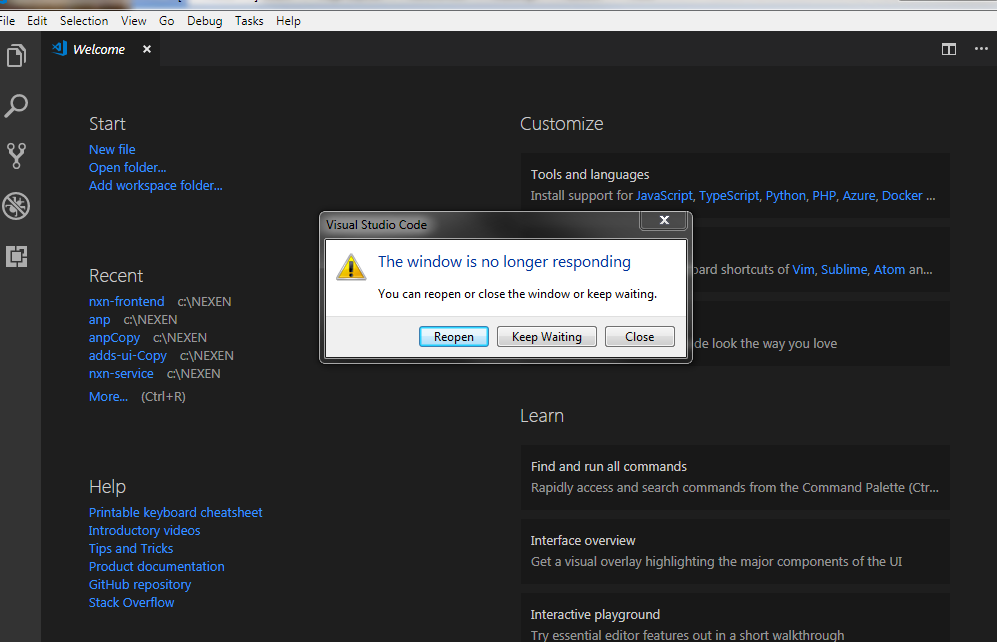Open the Go menu
Image resolution: width=997 pixels, height=642 pixels.
point(167,20)
